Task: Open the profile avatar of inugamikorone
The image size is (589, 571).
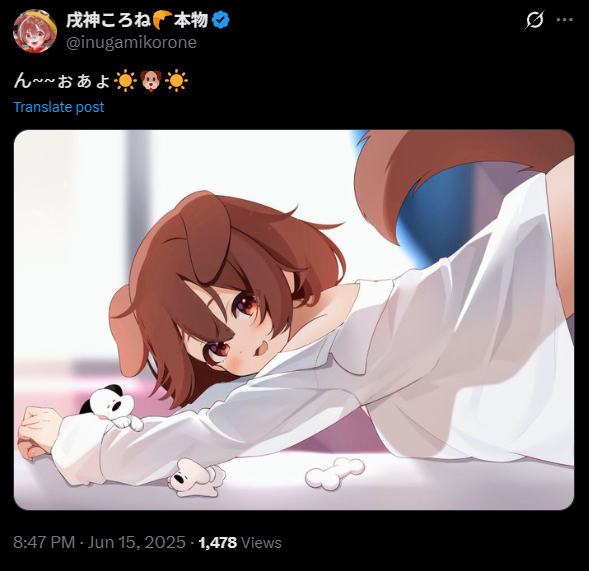Action: 35,31
